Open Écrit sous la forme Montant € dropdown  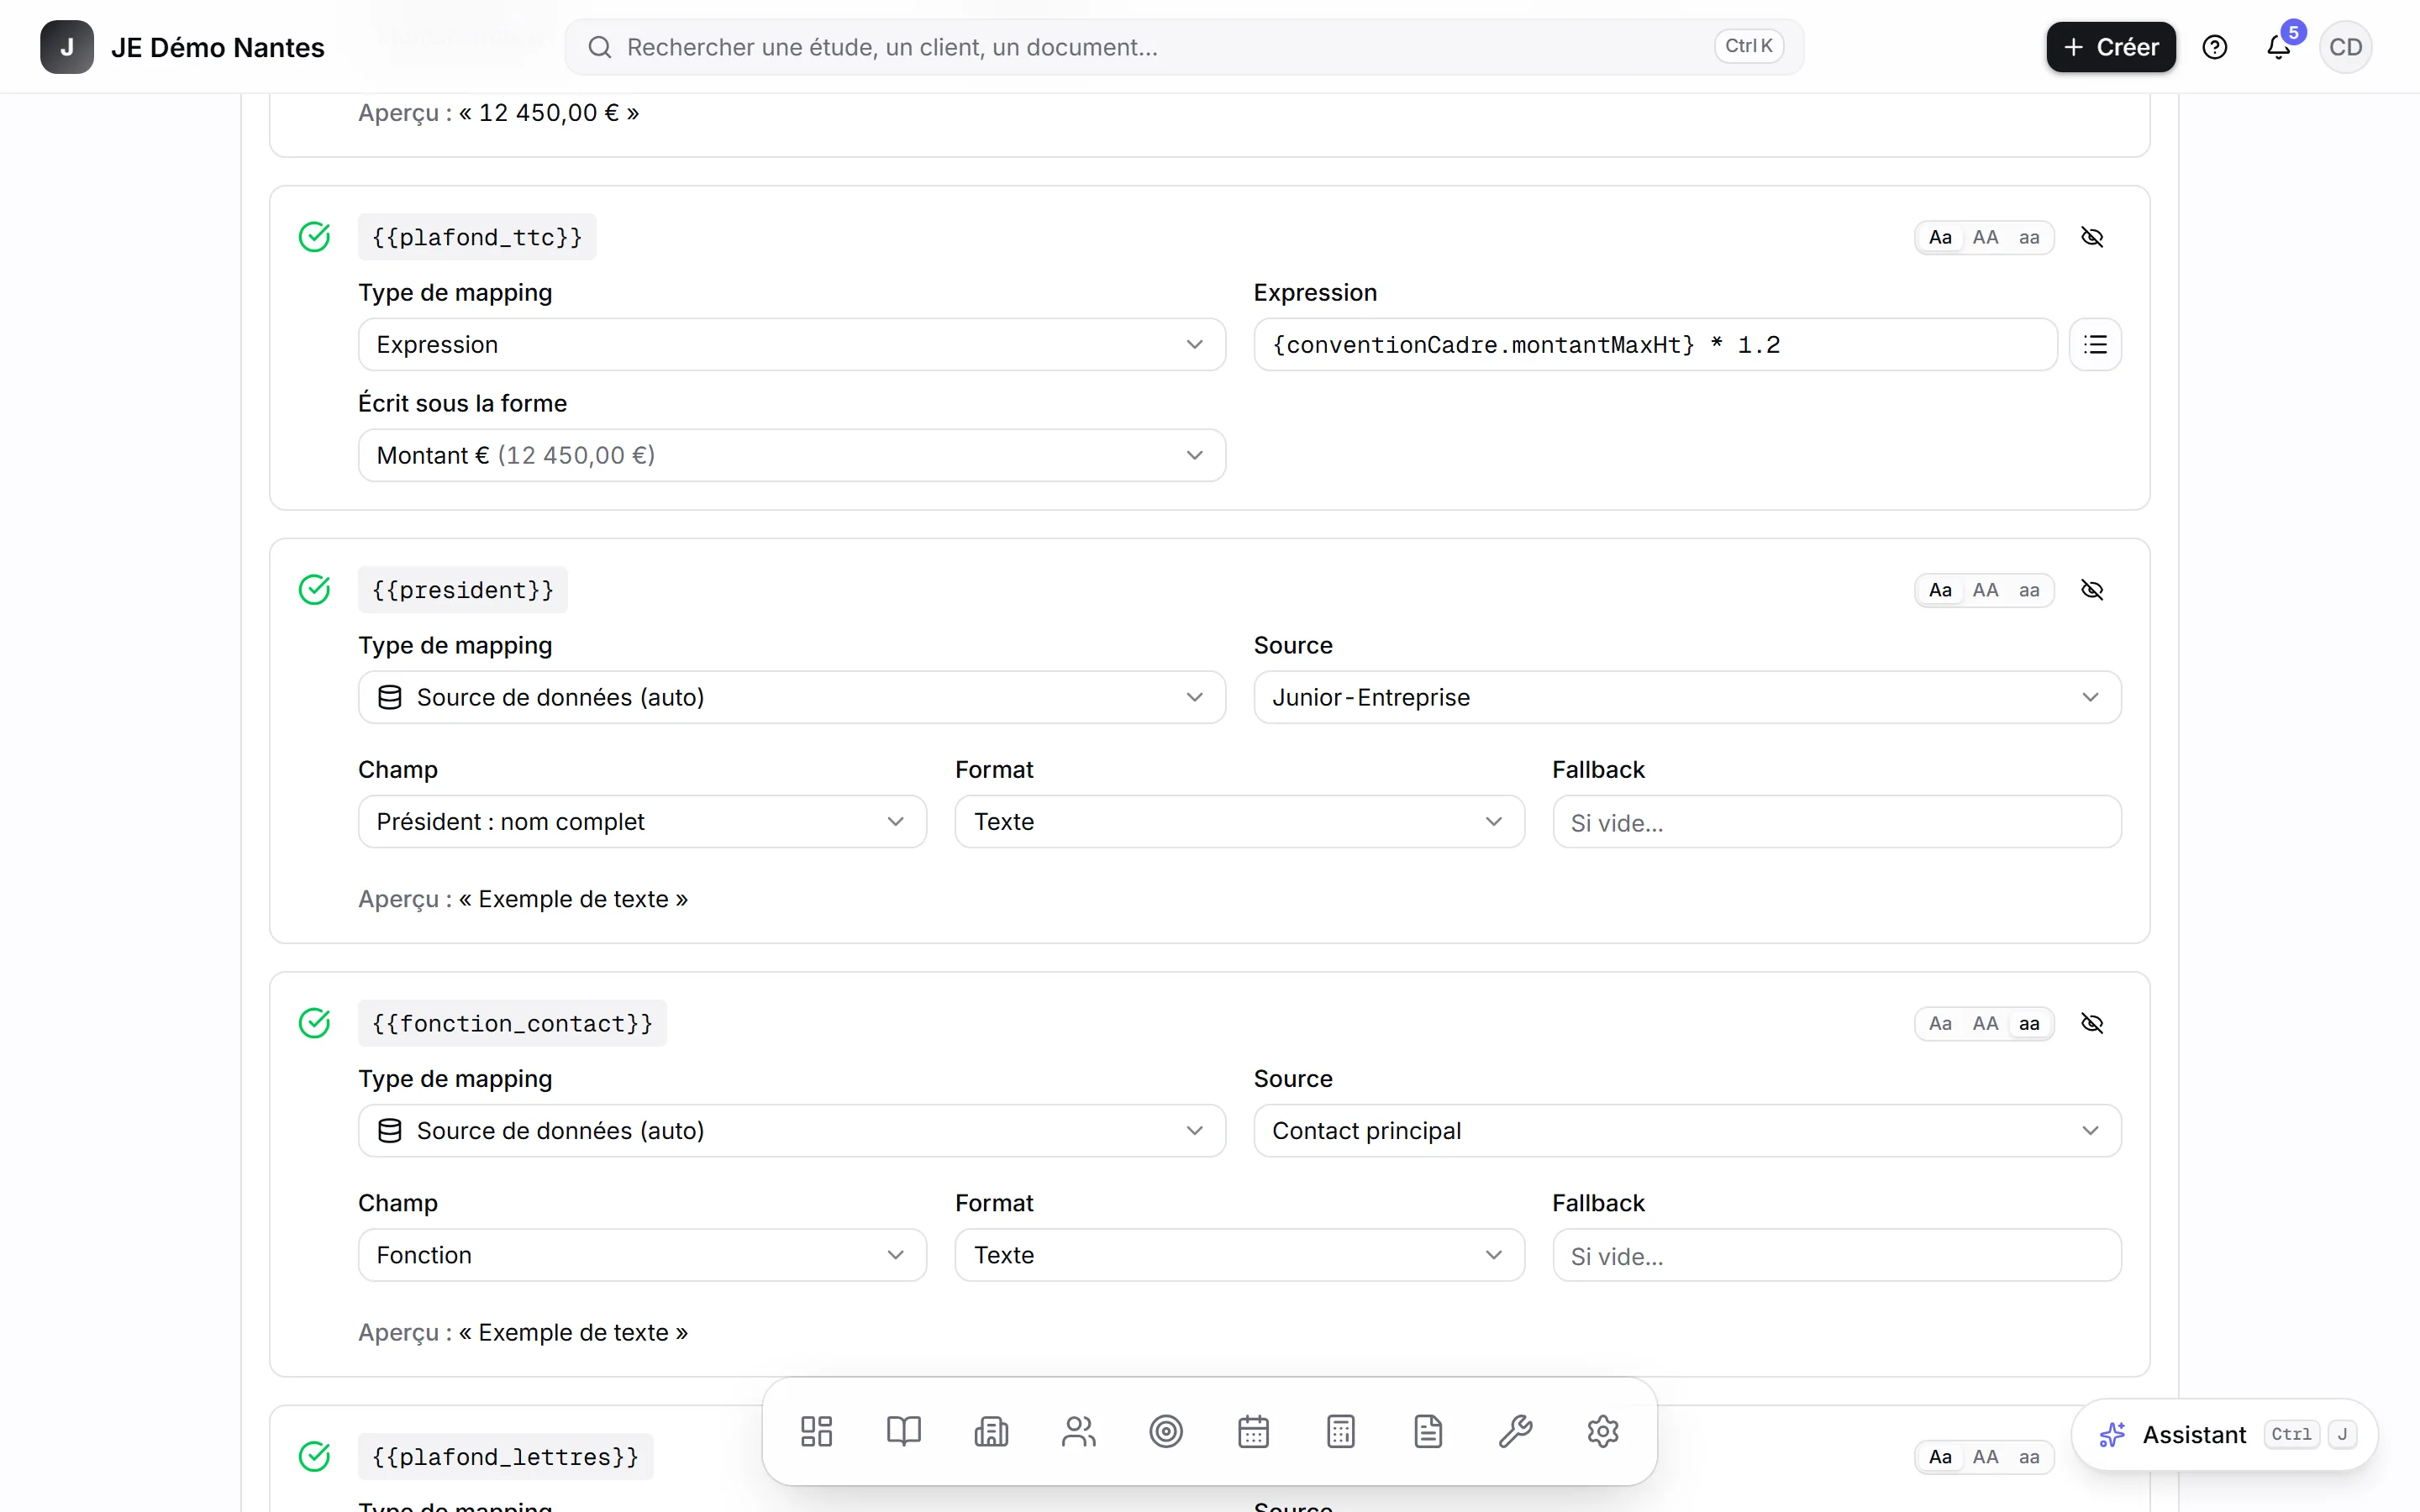pyautogui.click(x=792, y=455)
